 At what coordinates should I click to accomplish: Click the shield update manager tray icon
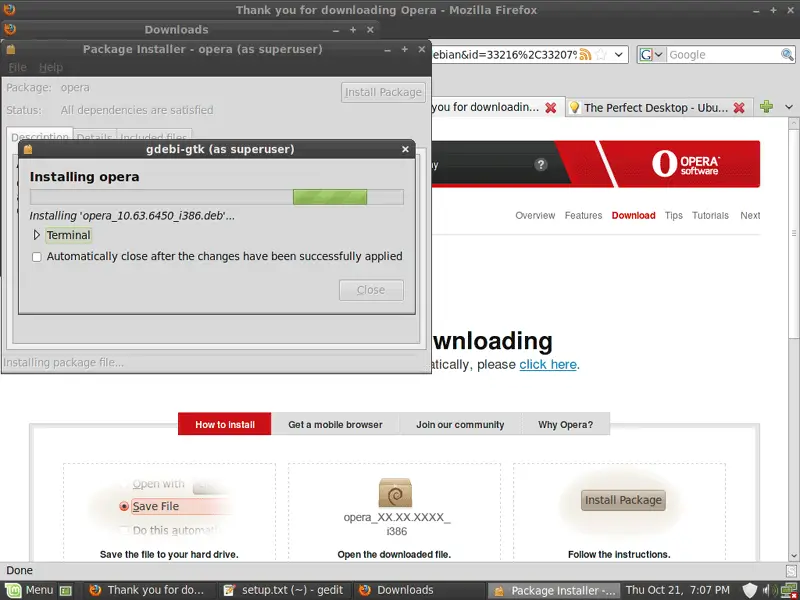point(749,590)
